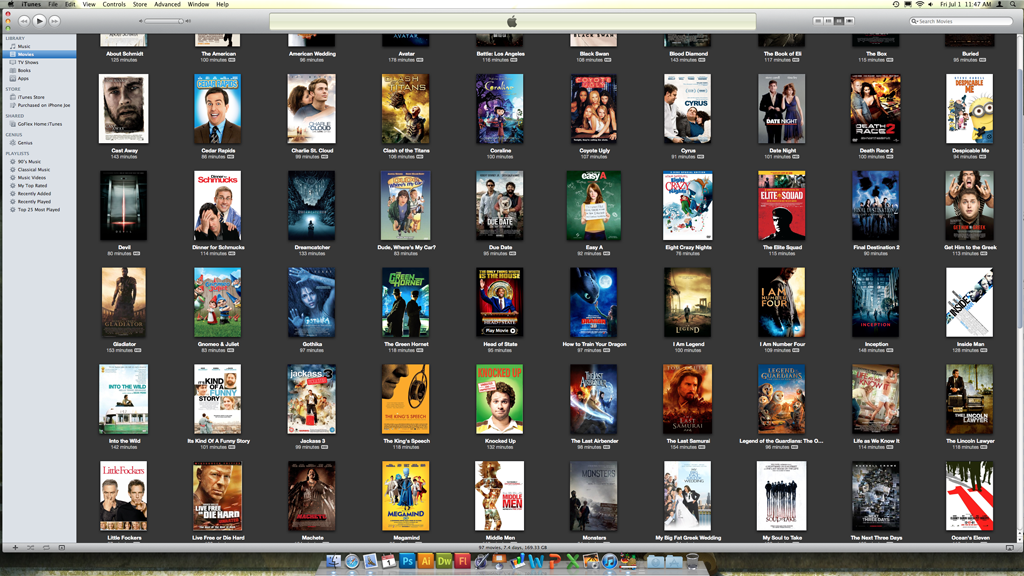1024x576 pixels.
Task: Launch Safari from the Dock
Action: (352, 561)
